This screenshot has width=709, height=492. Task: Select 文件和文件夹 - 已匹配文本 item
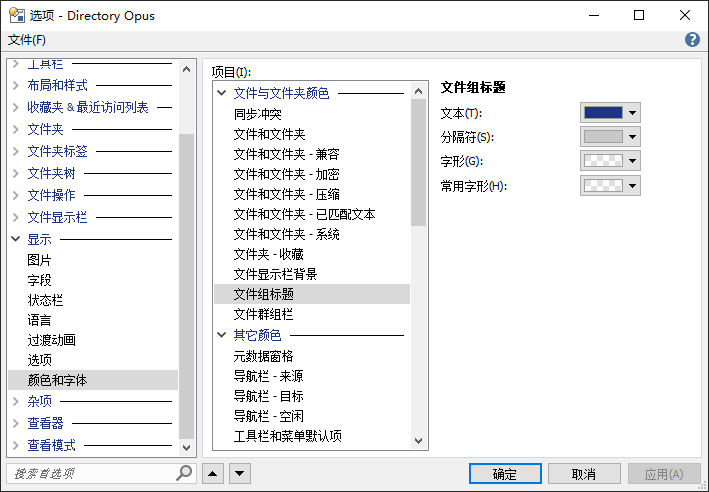pyautogui.click(x=304, y=214)
